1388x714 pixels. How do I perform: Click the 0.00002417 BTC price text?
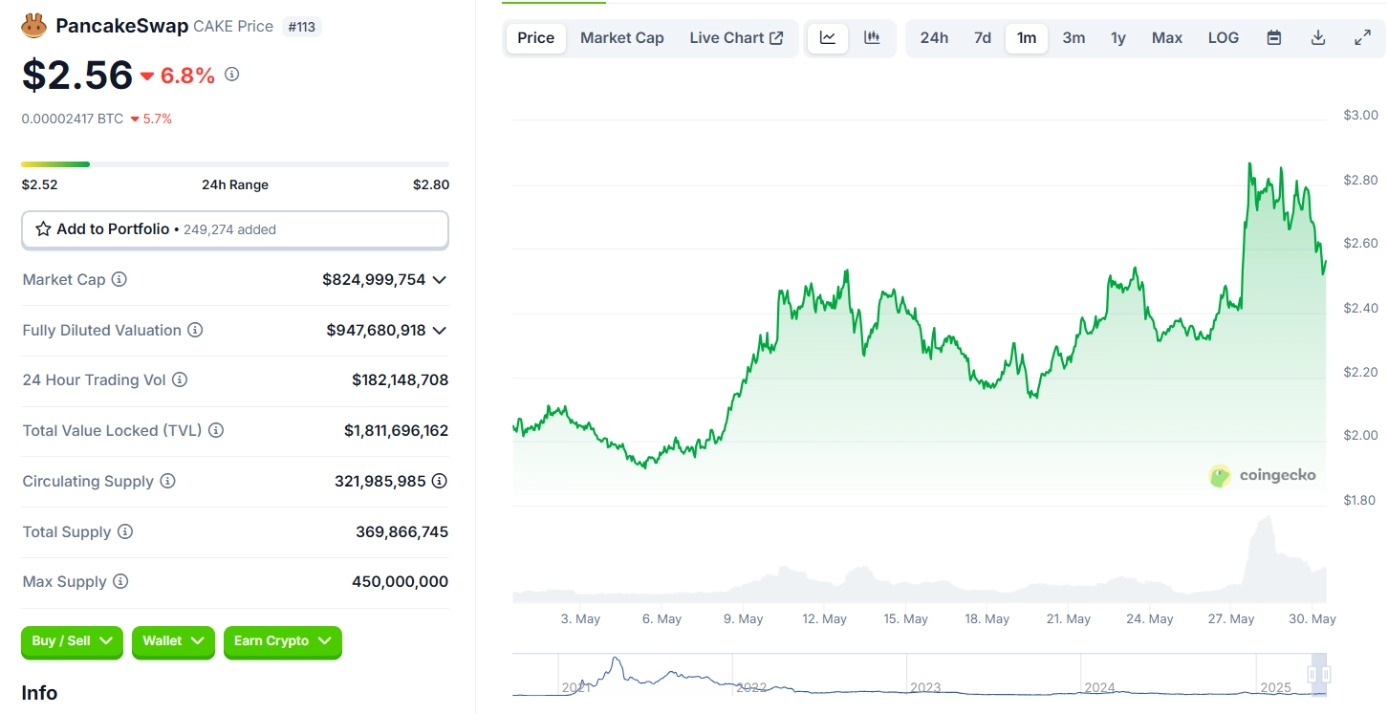click(x=72, y=118)
